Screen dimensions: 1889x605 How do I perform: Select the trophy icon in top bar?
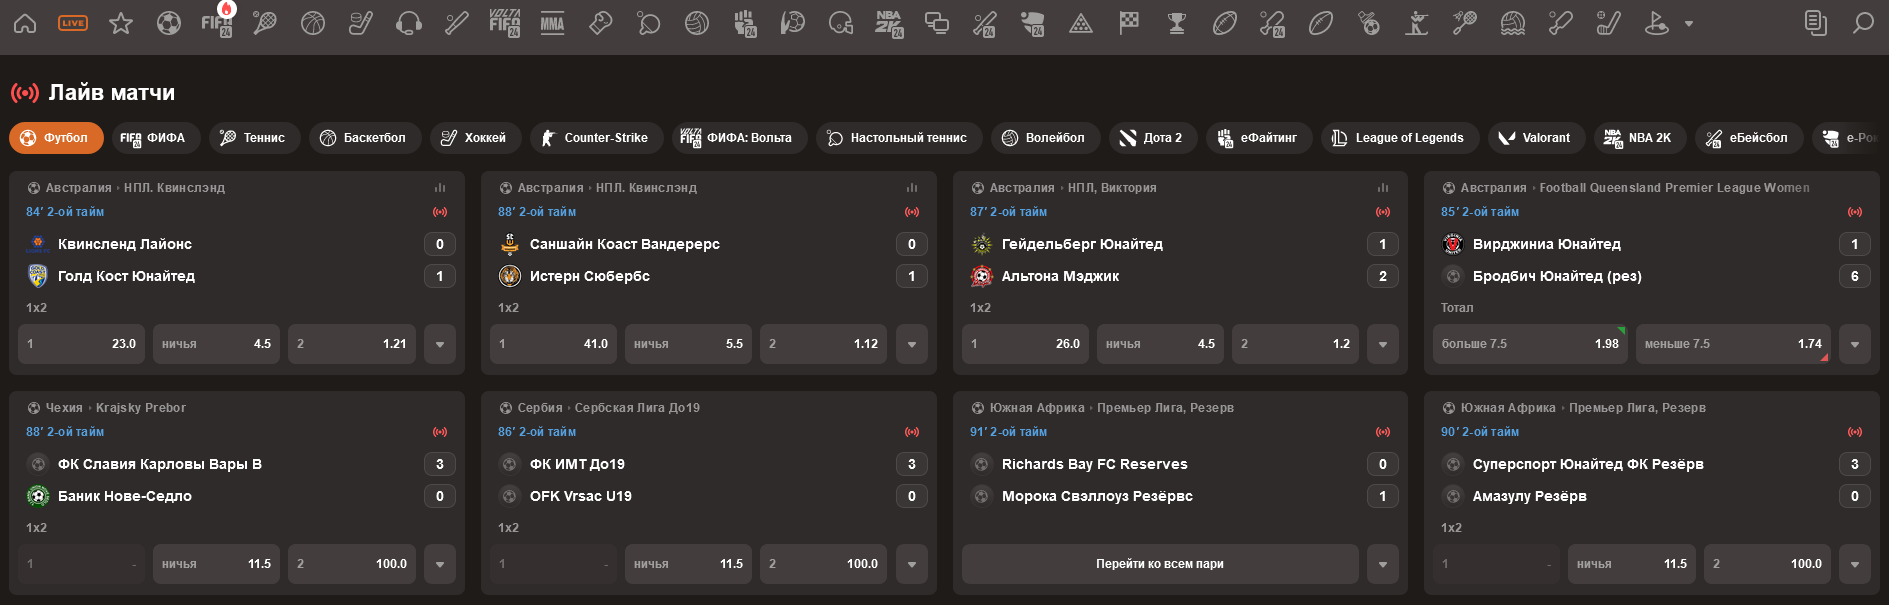point(1177,23)
